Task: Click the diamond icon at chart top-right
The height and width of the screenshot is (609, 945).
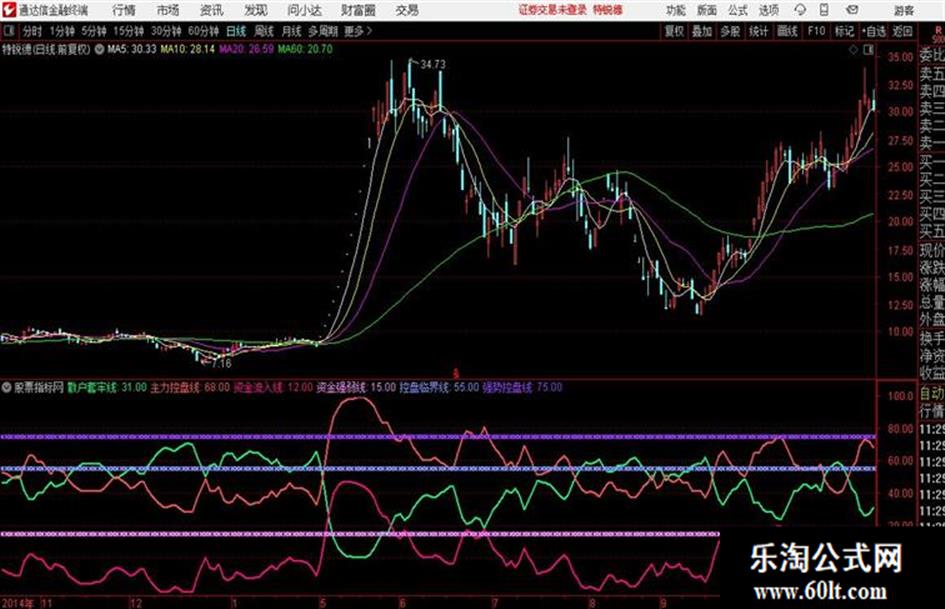Action: [x=853, y=50]
